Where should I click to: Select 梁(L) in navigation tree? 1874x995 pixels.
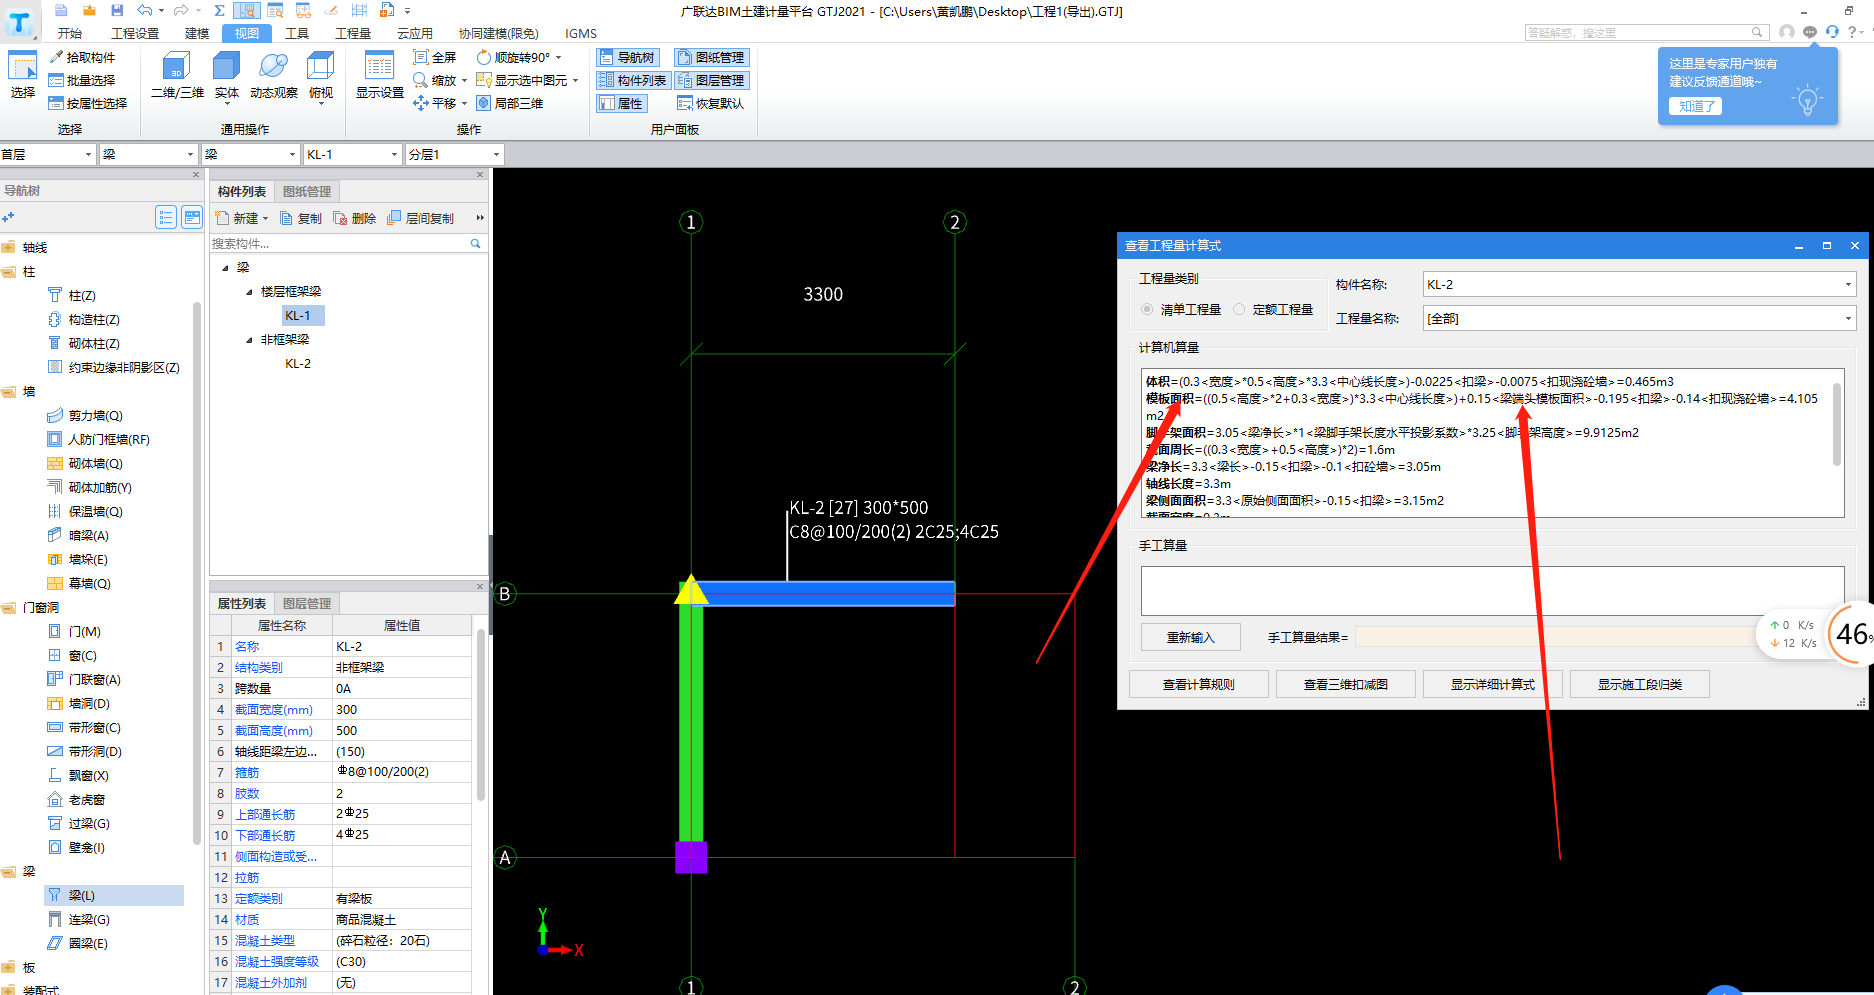[114, 895]
